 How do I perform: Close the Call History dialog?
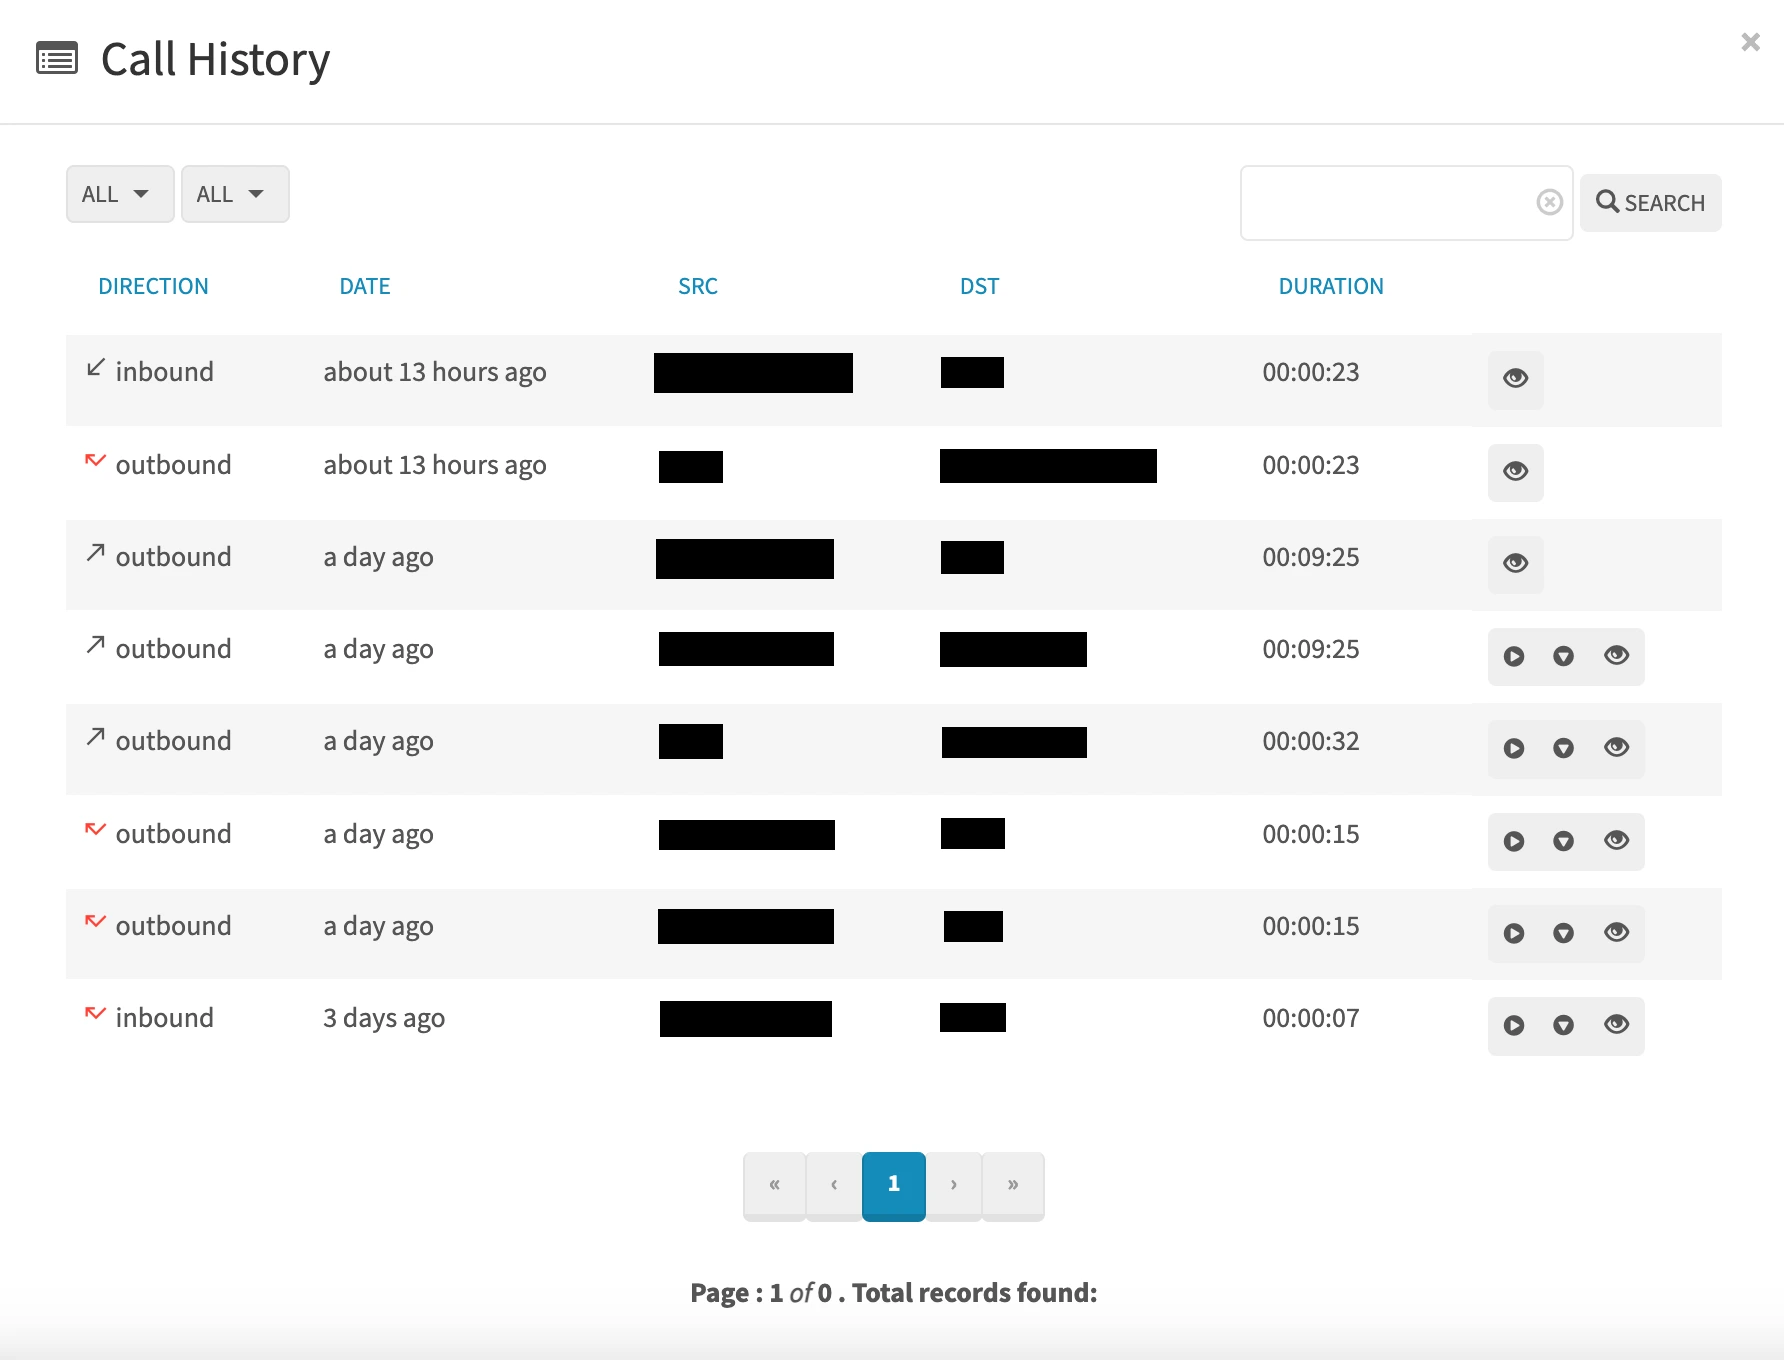tap(1750, 42)
